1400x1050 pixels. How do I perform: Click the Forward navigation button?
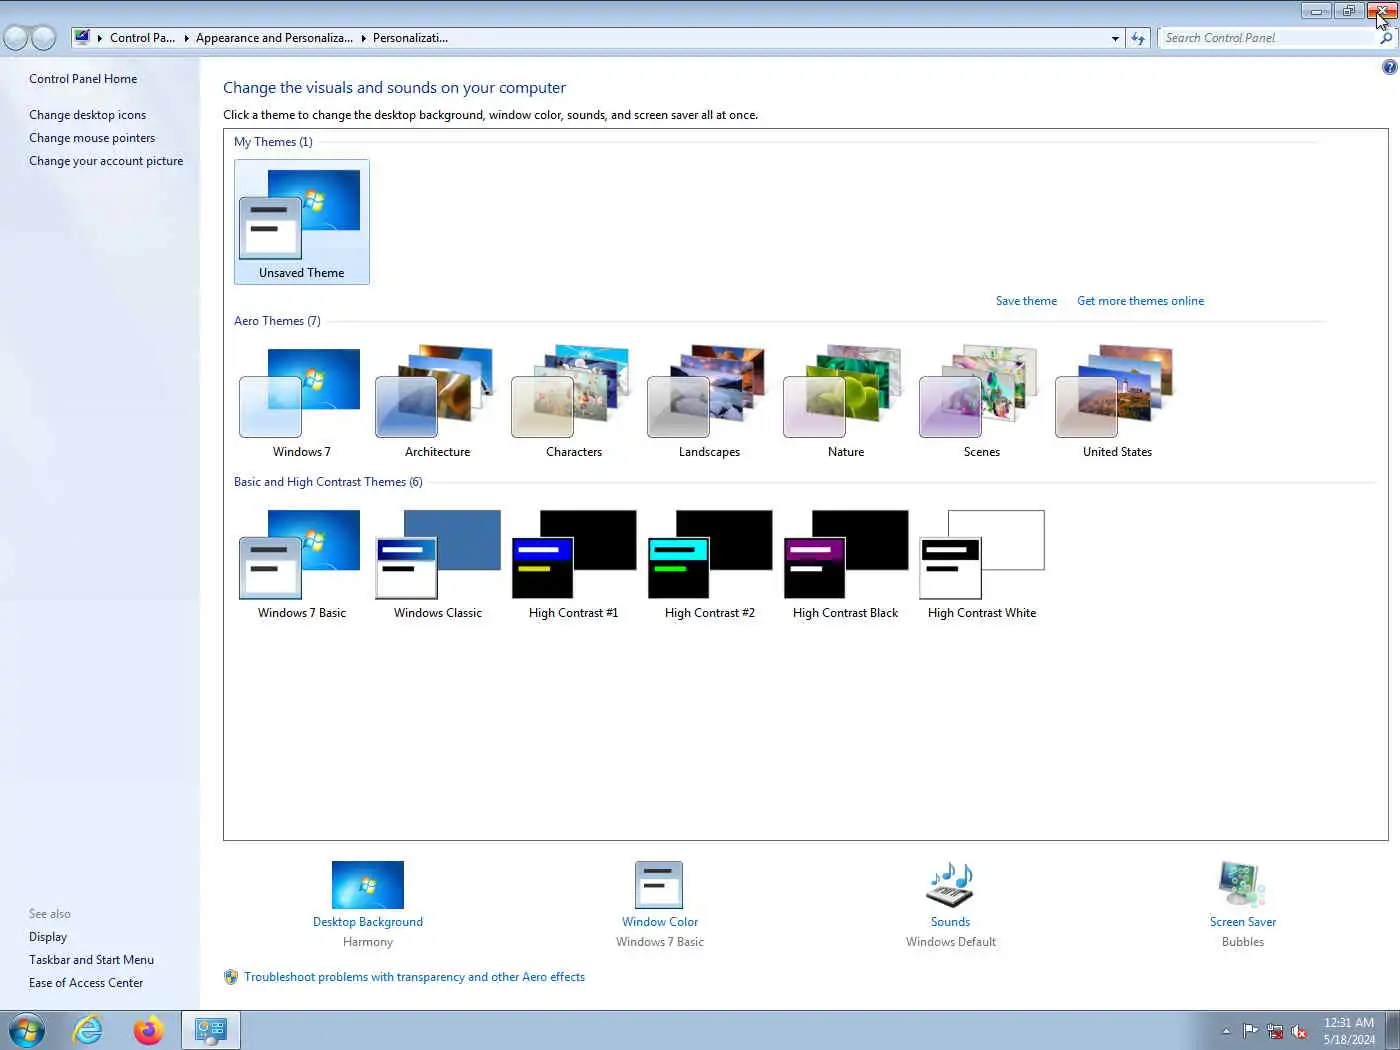[x=43, y=38]
